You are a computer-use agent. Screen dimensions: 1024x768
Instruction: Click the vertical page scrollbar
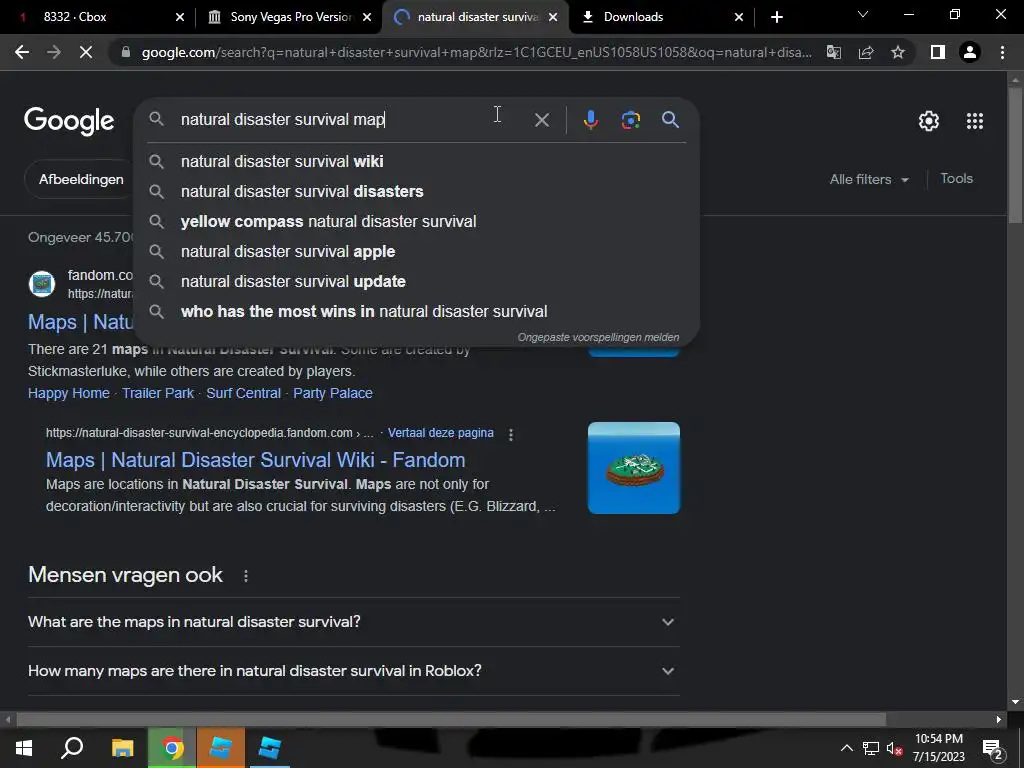pos(1015,157)
